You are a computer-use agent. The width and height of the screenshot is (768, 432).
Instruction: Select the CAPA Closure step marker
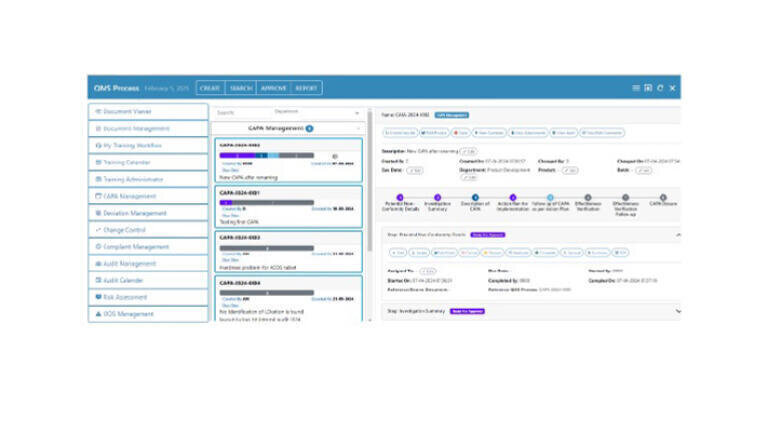(663, 198)
